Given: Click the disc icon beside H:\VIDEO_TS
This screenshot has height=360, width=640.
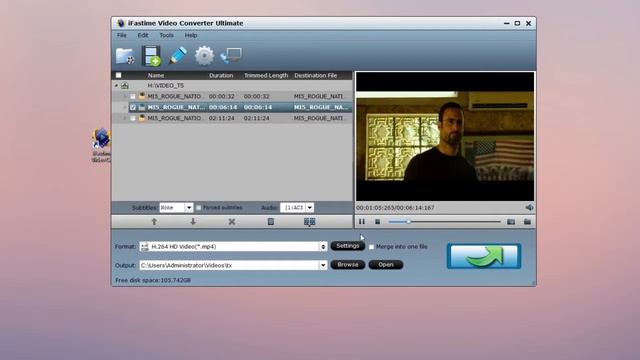Looking at the screenshot, I should [x=125, y=85].
